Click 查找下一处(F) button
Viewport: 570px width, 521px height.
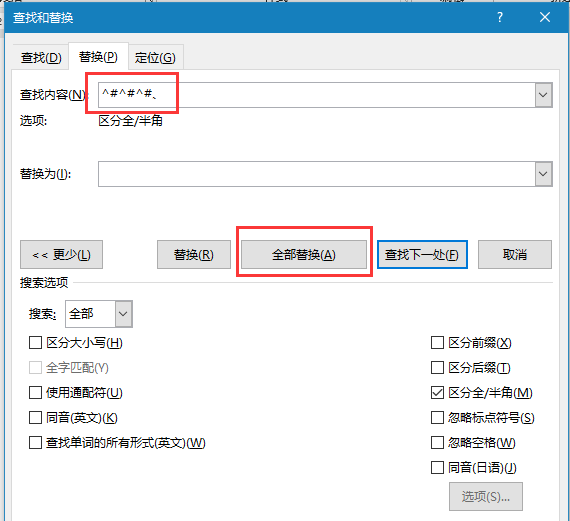[422, 255]
